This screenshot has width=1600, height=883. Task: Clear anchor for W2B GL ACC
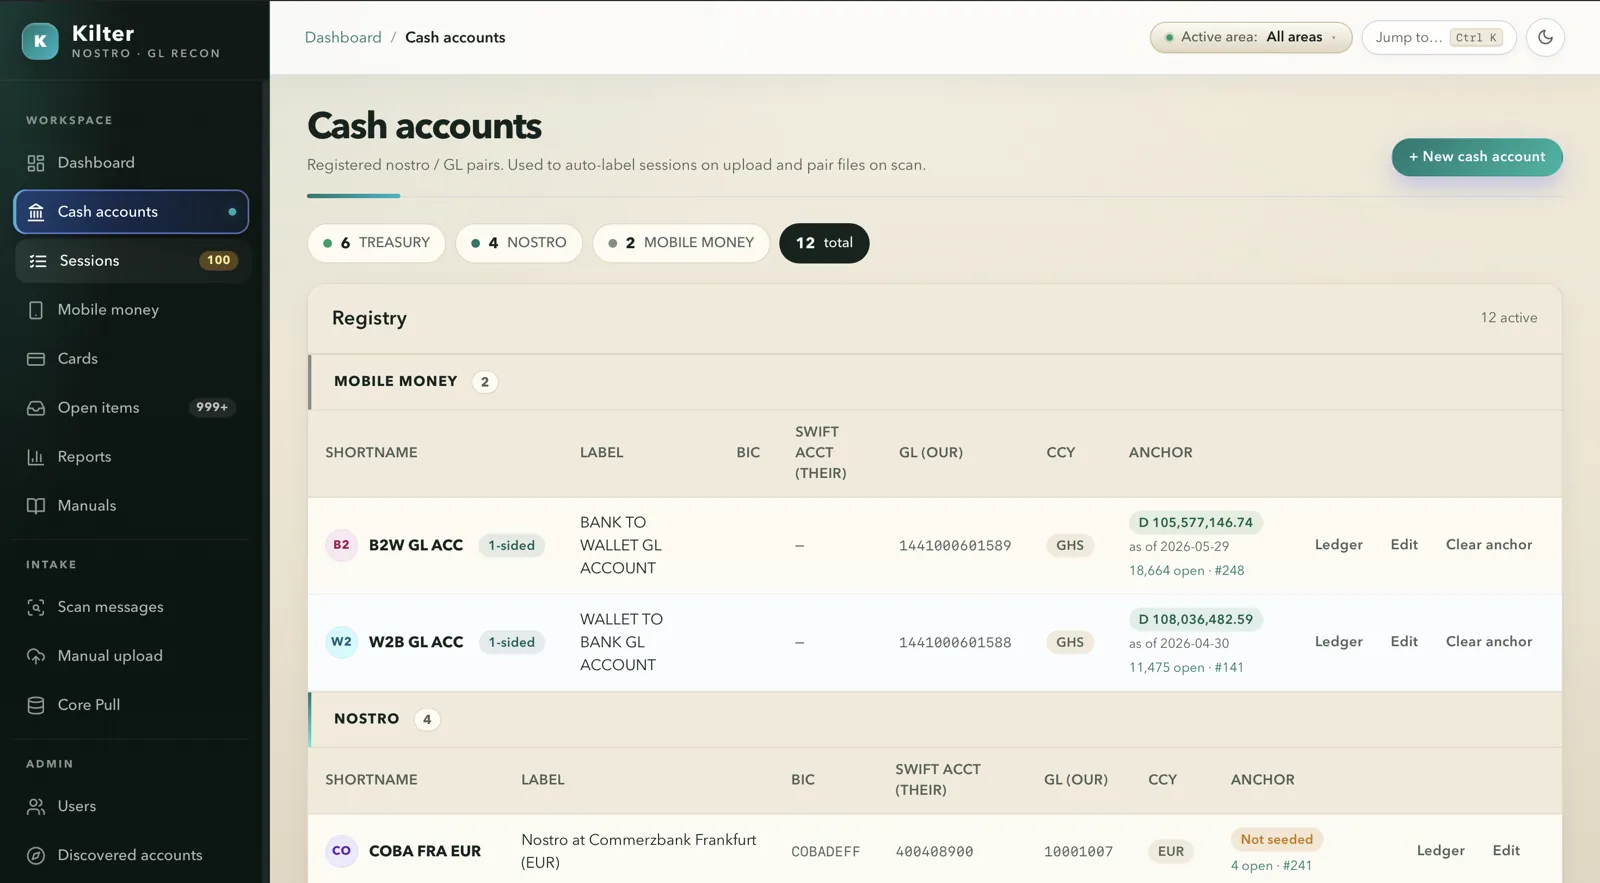[1488, 642]
